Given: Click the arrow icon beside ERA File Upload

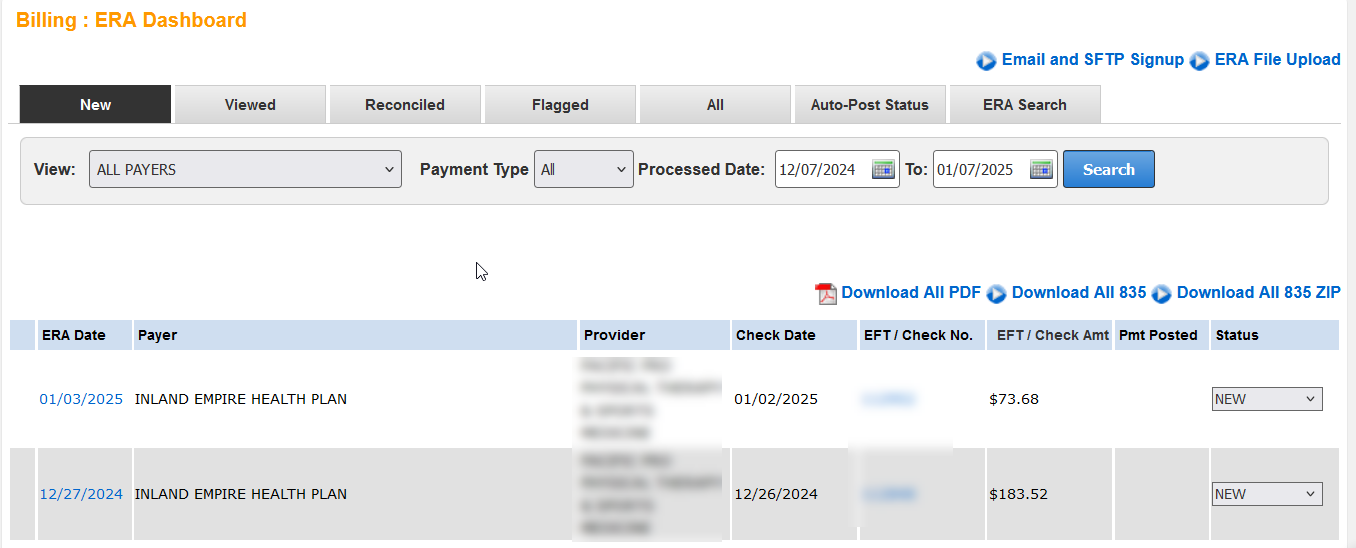Looking at the screenshot, I should pyautogui.click(x=1199, y=61).
